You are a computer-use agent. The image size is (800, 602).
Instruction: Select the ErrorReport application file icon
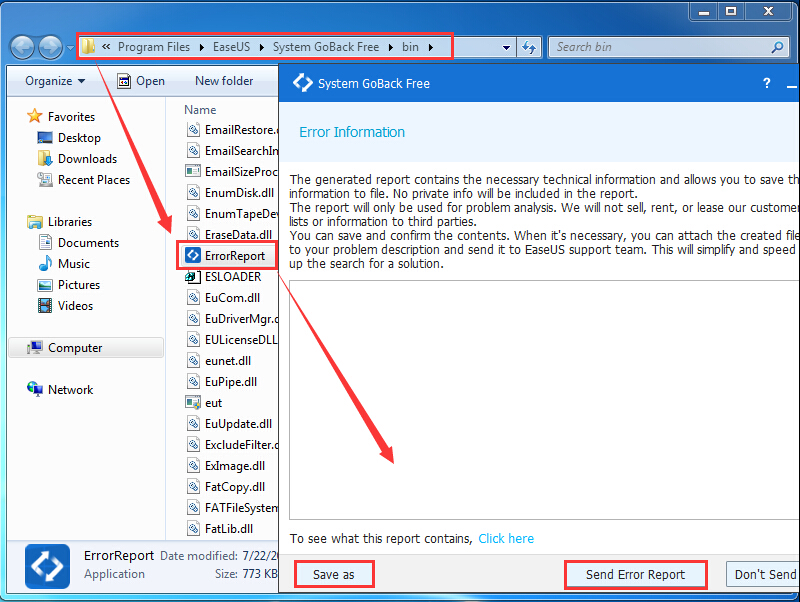click(x=194, y=256)
